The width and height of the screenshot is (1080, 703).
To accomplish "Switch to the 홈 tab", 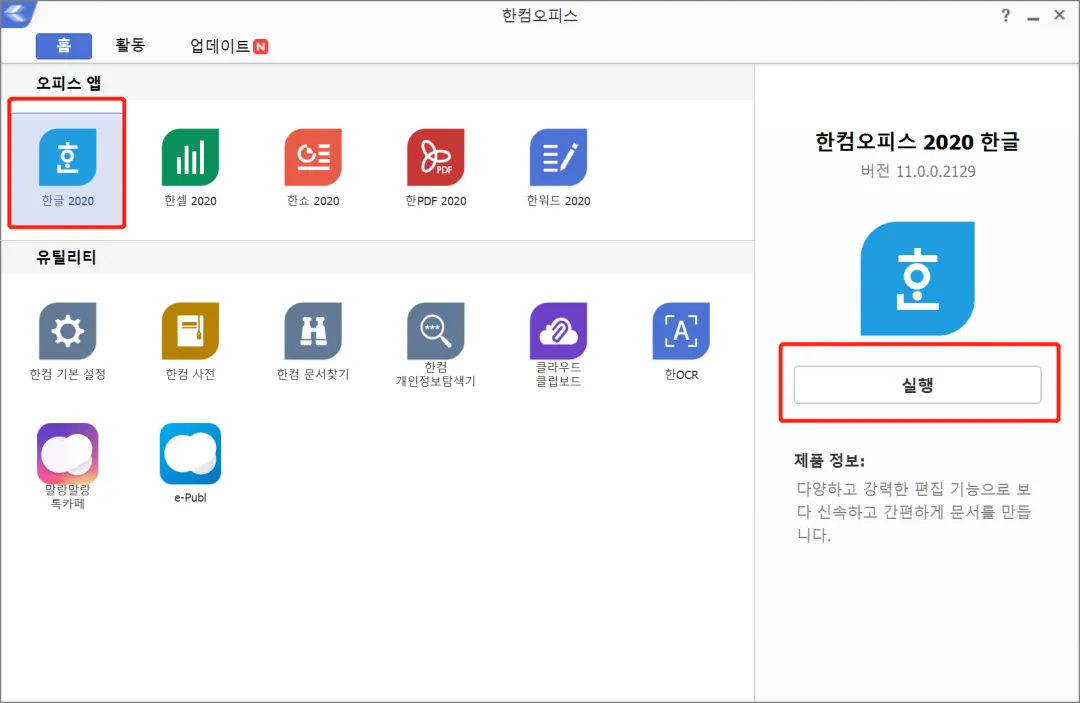I will [x=63, y=46].
